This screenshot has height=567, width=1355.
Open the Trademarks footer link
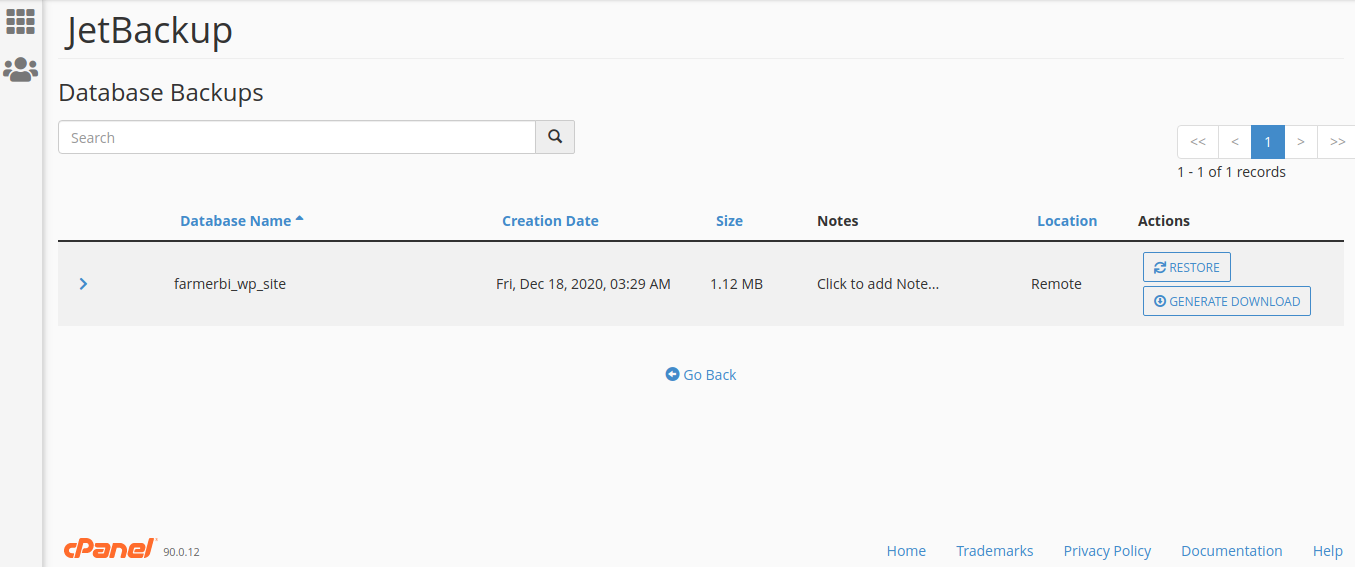[995, 551]
